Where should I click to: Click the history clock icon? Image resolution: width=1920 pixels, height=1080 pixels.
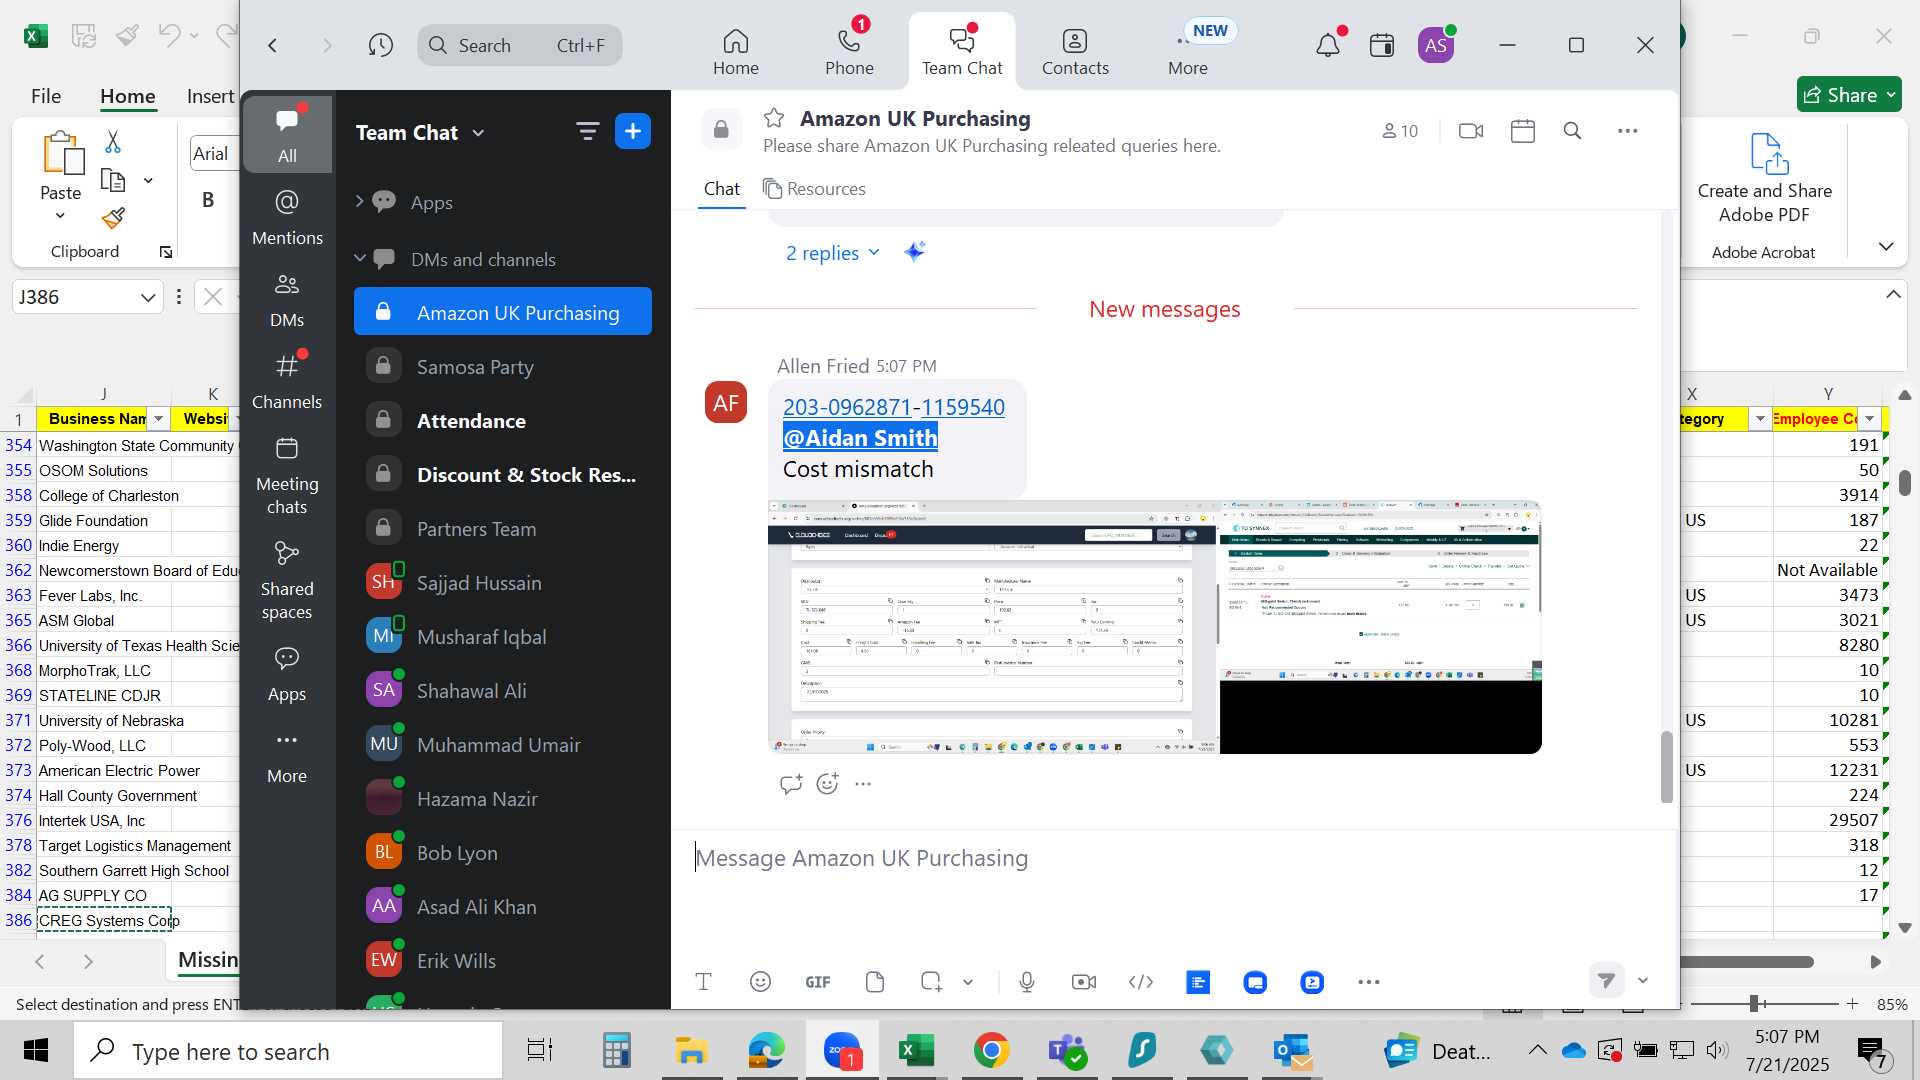pyautogui.click(x=380, y=45)
